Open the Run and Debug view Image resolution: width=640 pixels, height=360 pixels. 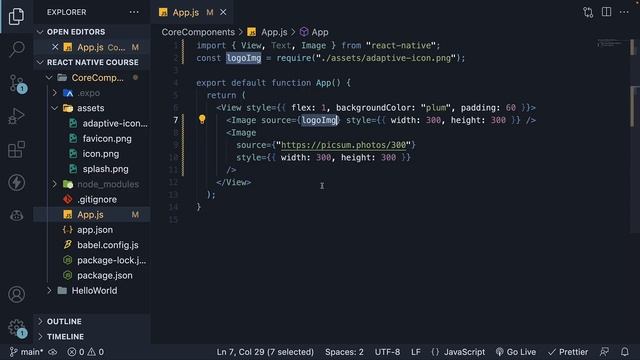(x=16, y=116)
